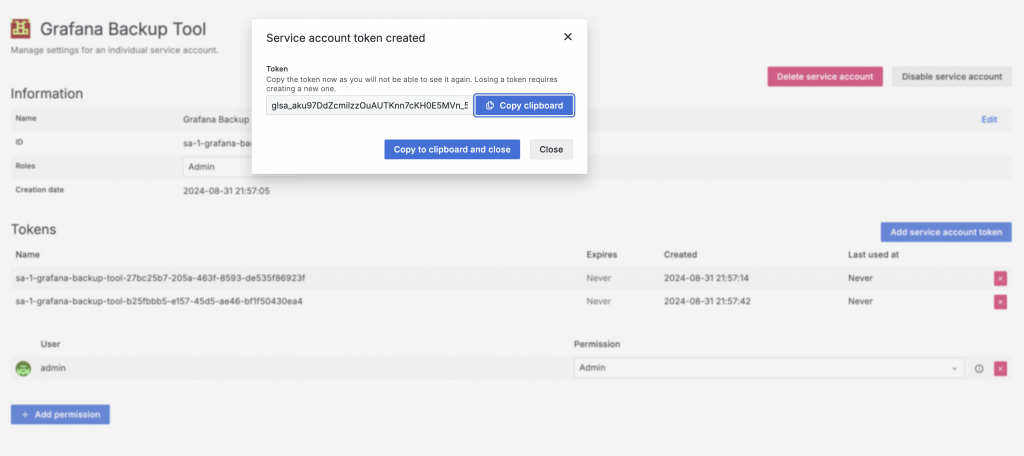This screenshot has width=1024, height=456.
Task: Close the token dialog with X
Action: (568, 37)
